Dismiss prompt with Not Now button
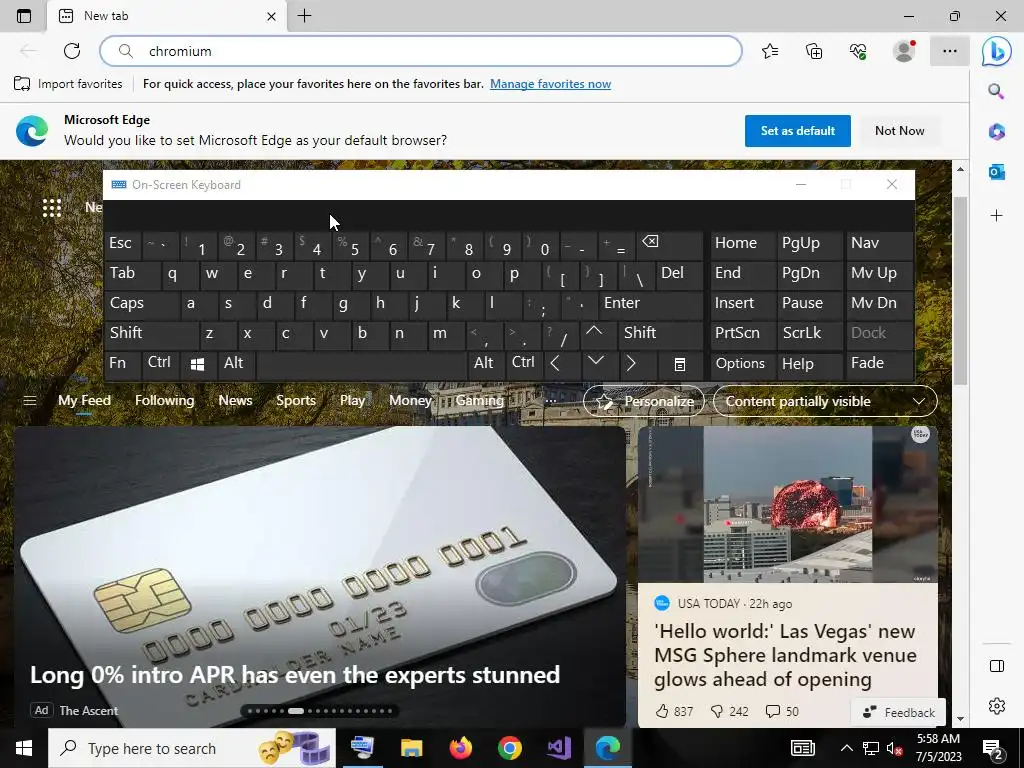The width and height of the screenshot is (1024, 768). click(x=899, y=131)
